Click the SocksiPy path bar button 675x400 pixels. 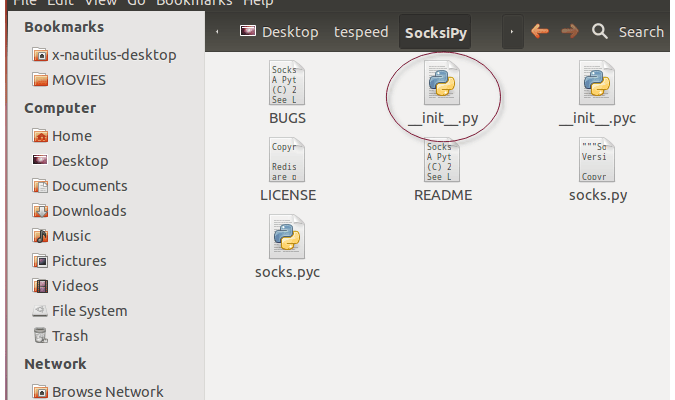[x=435, y=32]
